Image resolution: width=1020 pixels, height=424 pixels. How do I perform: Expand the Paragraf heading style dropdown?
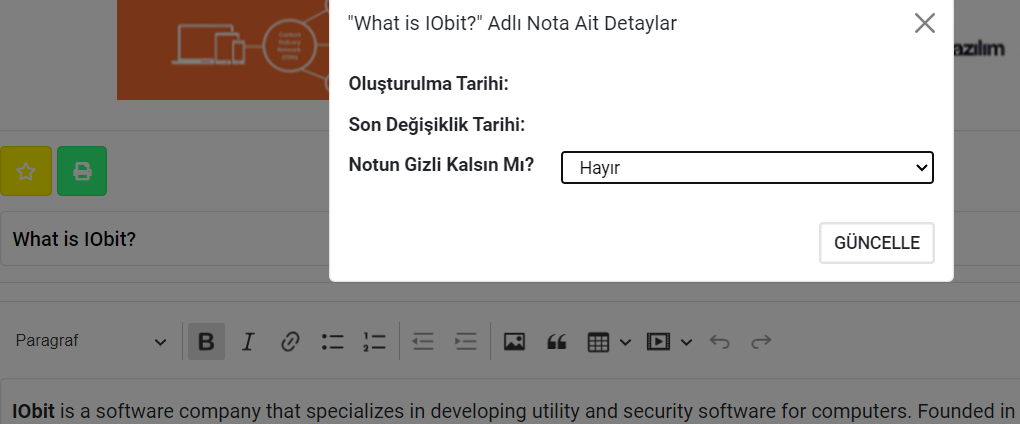coord(90,342)
